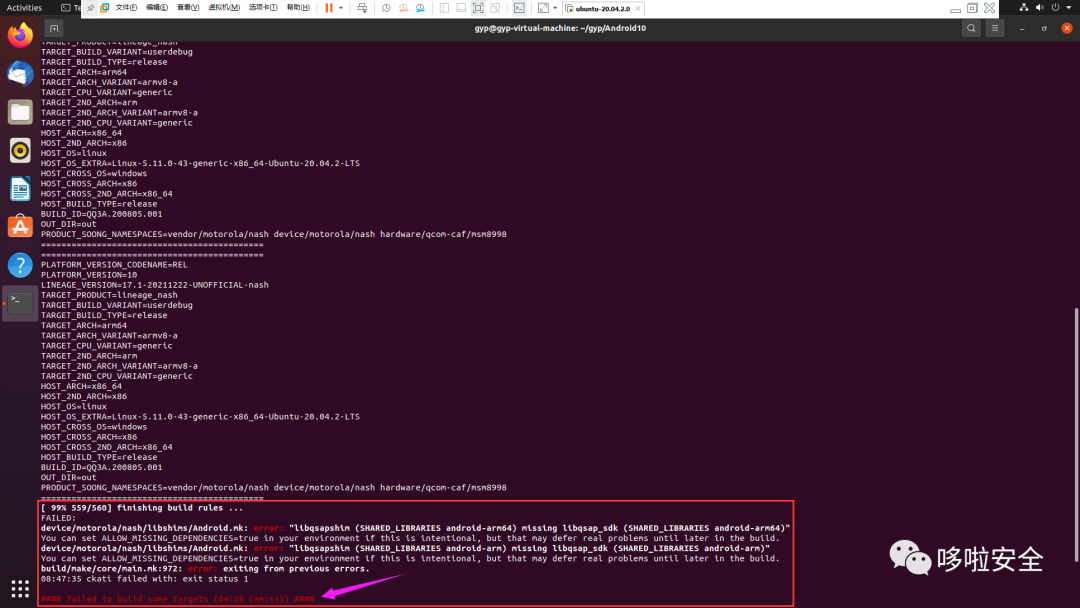Screen dimensions: 1080x608
Task: Open the power system menu
Action: 1055,8
